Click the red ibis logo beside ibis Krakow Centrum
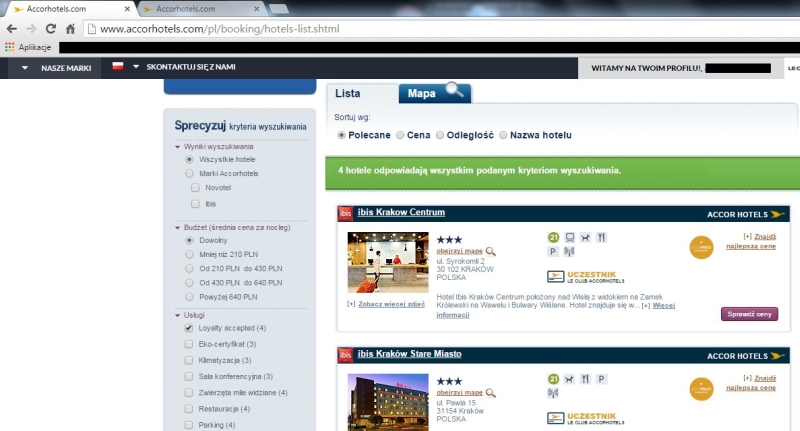The image size is (800, 431). pos(346,213)
